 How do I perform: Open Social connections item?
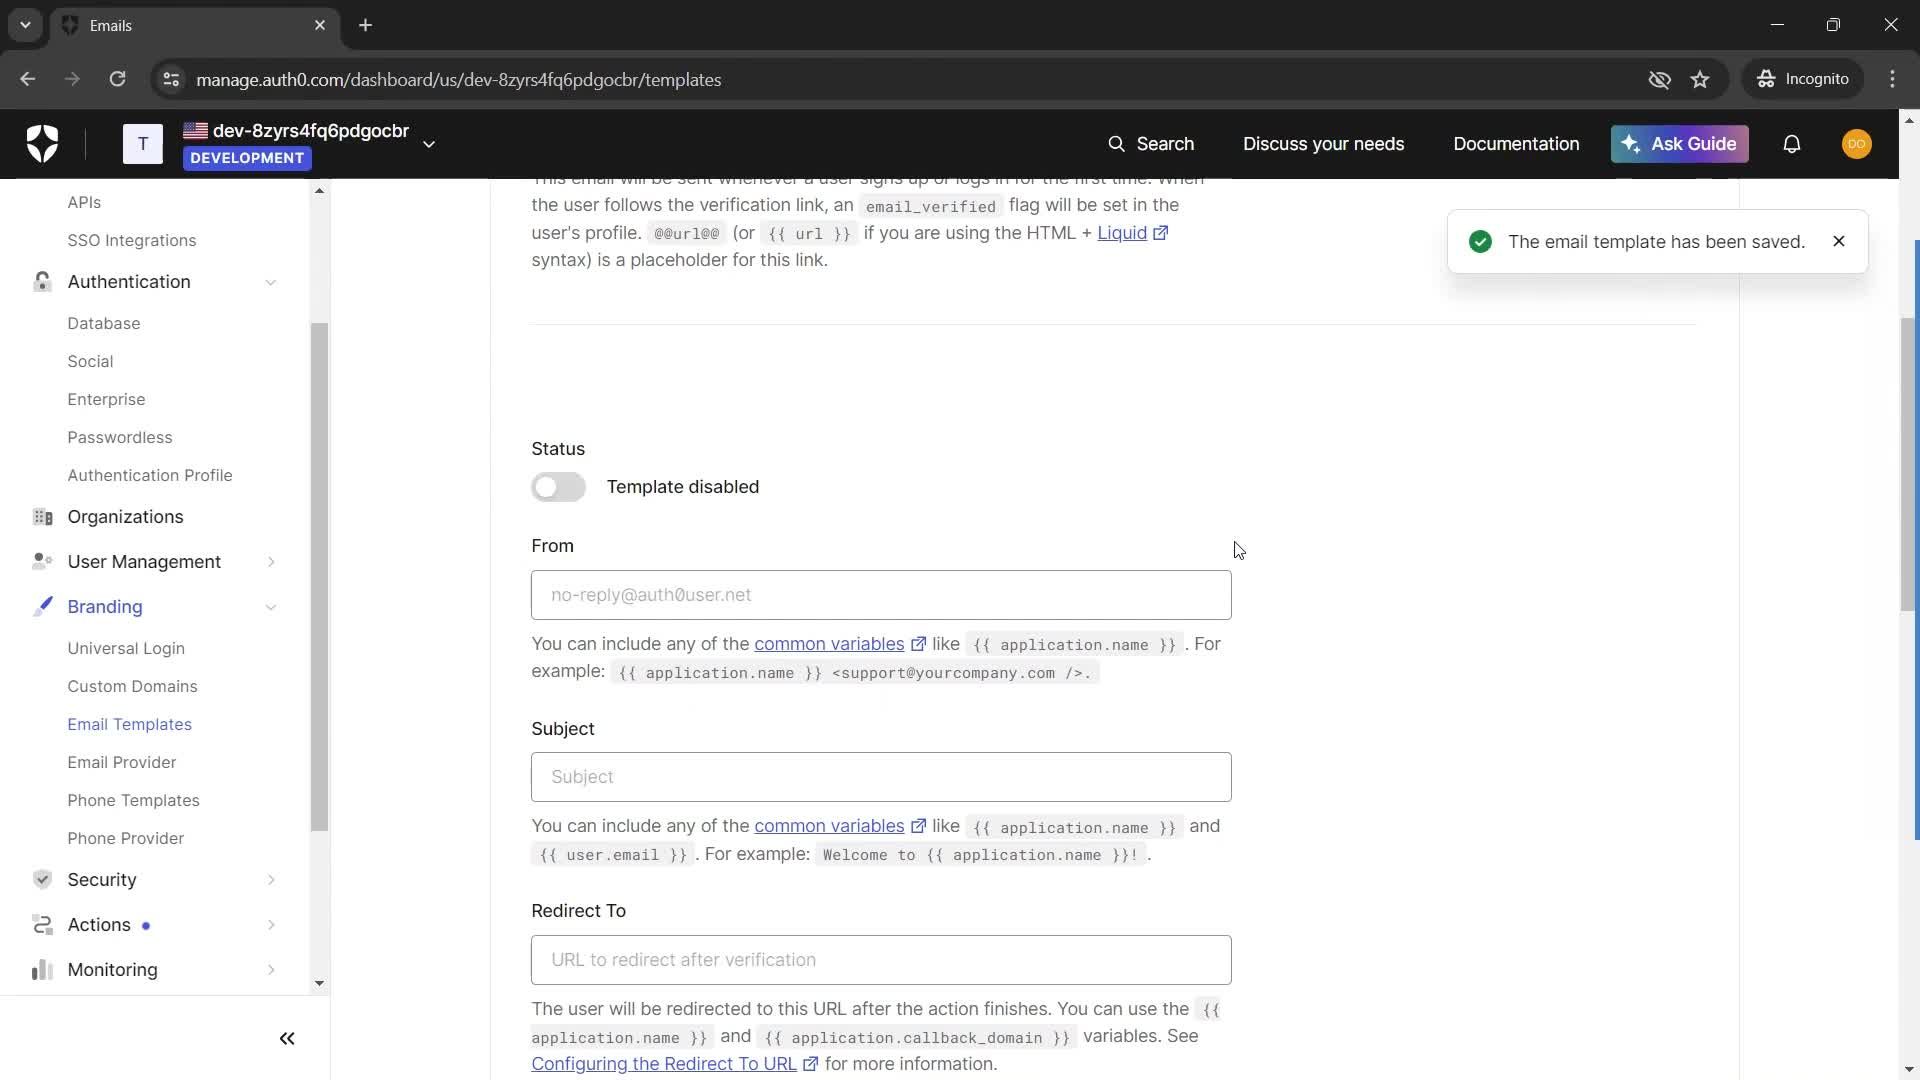click(90, 361)
